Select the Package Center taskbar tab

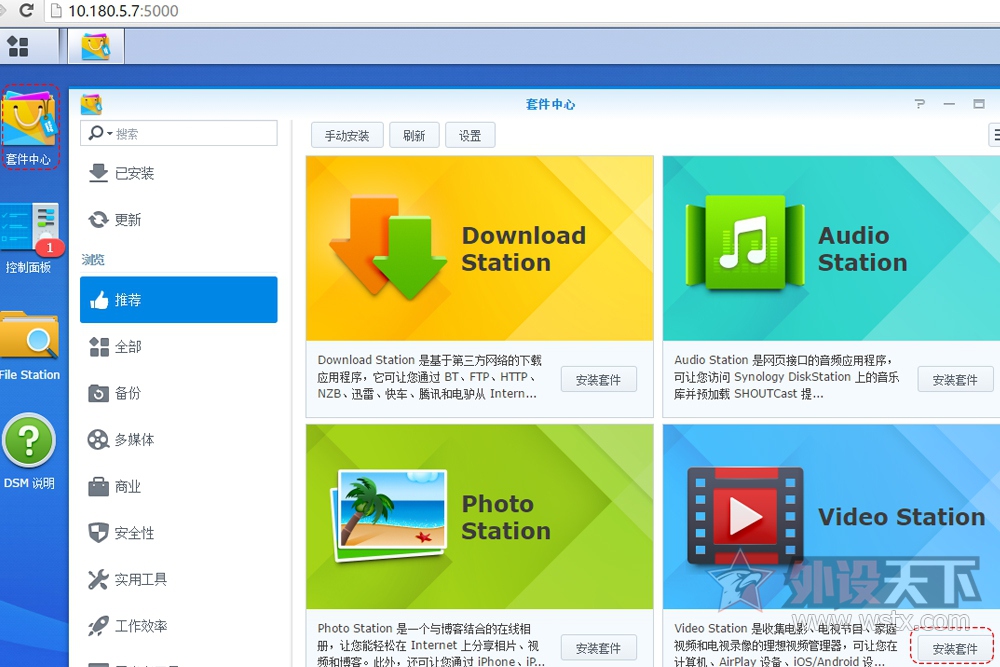tap(96, 47)
